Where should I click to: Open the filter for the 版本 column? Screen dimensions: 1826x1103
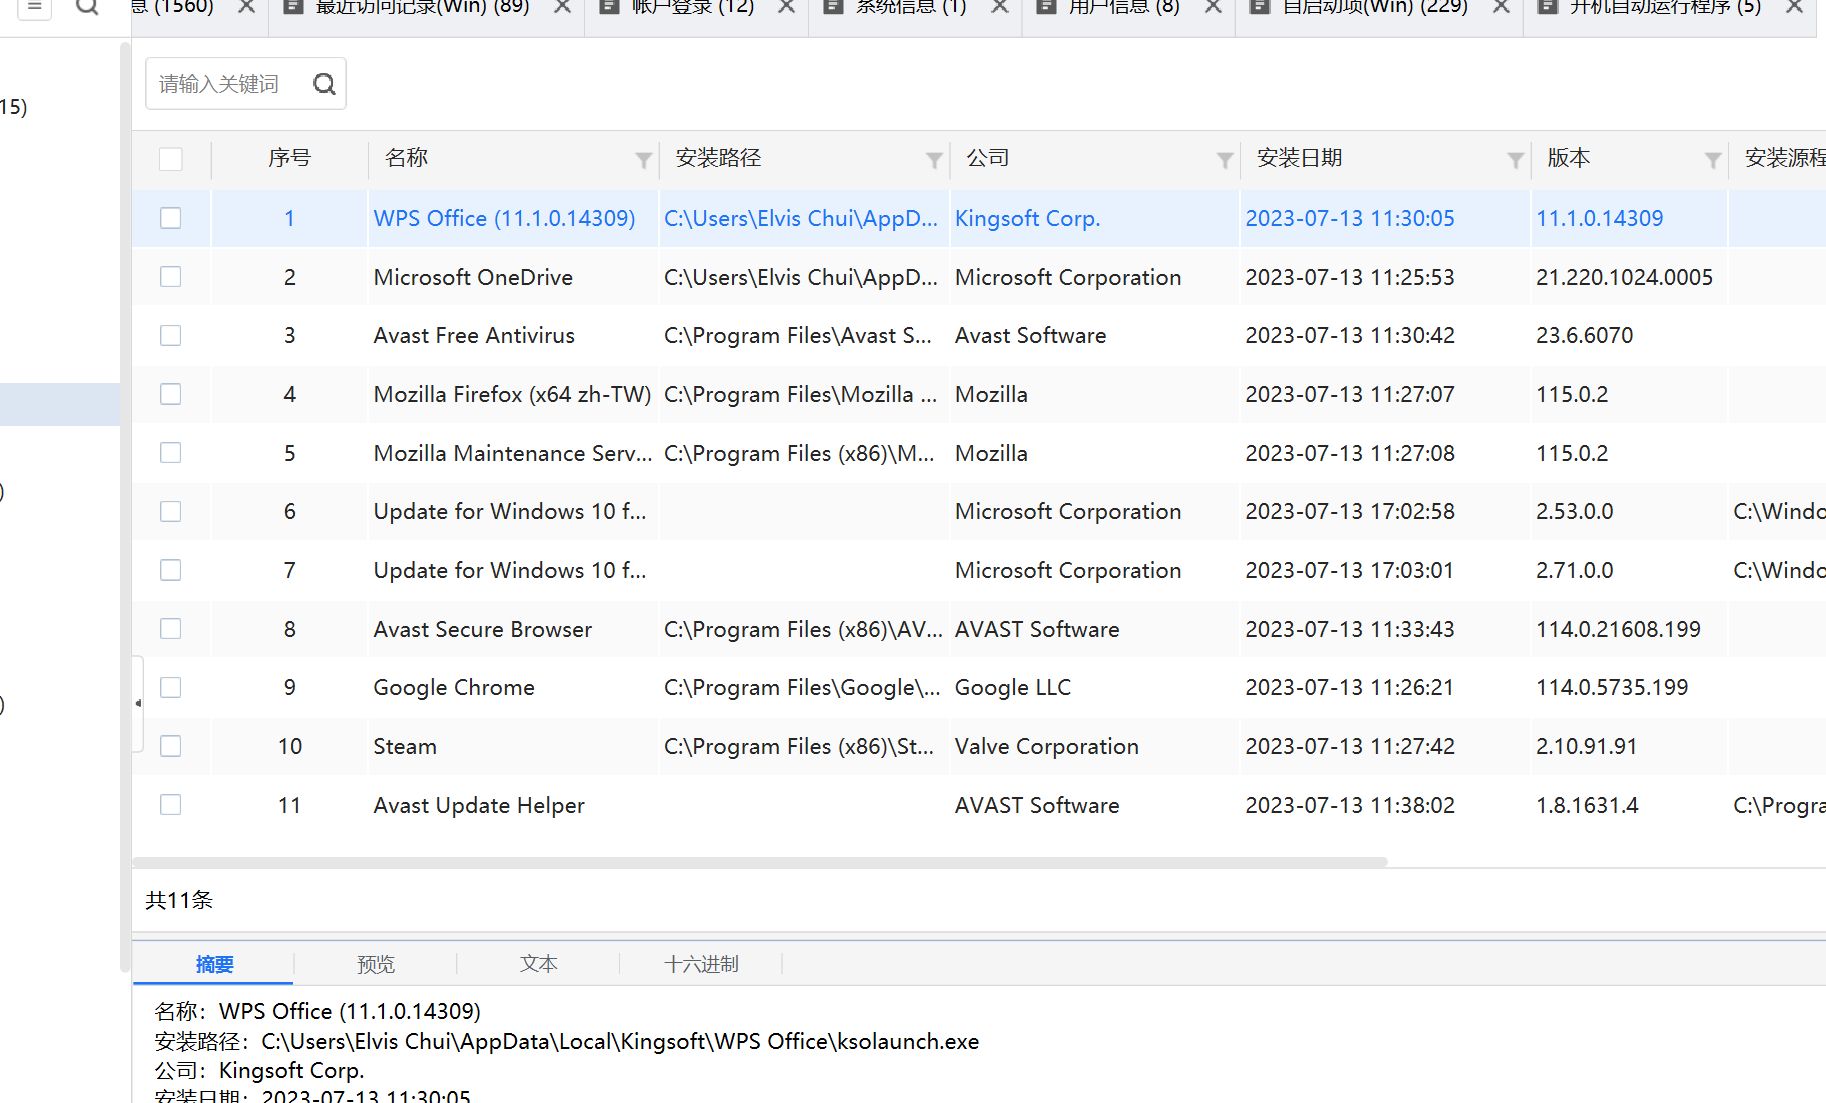[1713, 160]
